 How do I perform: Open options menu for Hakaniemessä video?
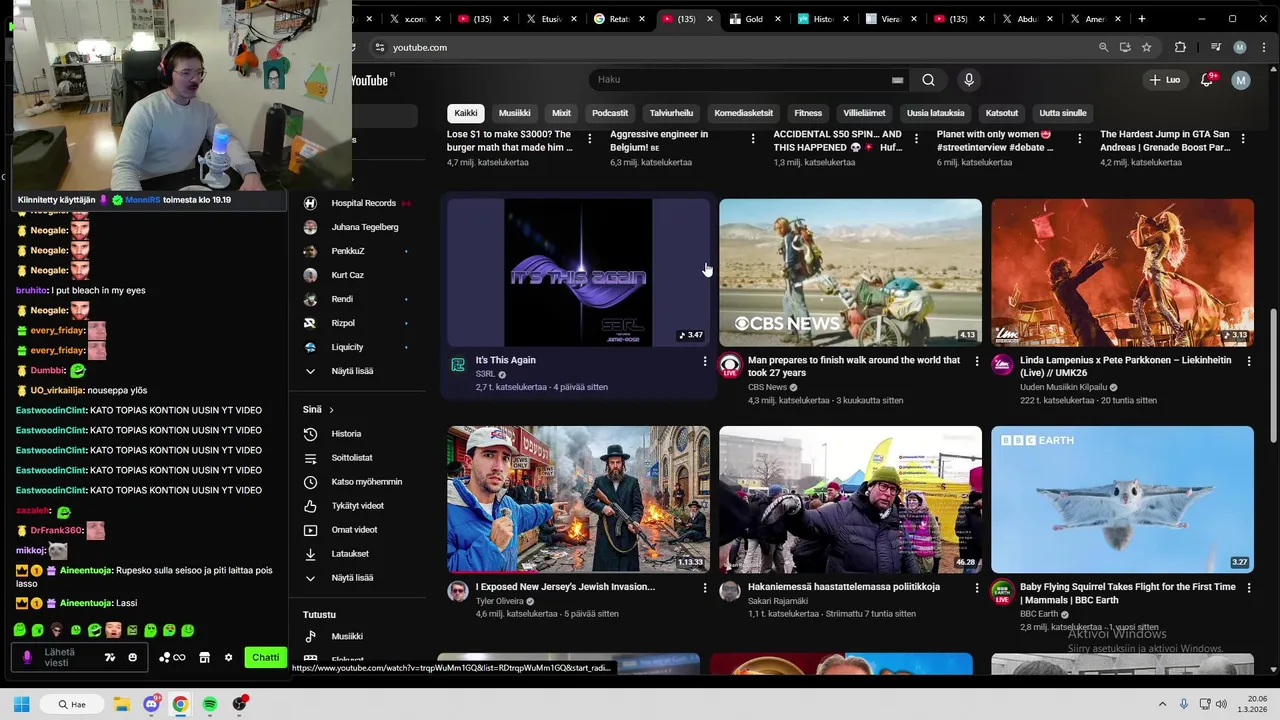point(977,588)
